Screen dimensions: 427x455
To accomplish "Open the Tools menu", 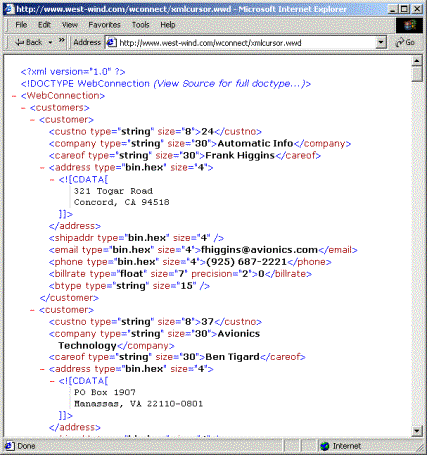I will (x=140, y=25).
